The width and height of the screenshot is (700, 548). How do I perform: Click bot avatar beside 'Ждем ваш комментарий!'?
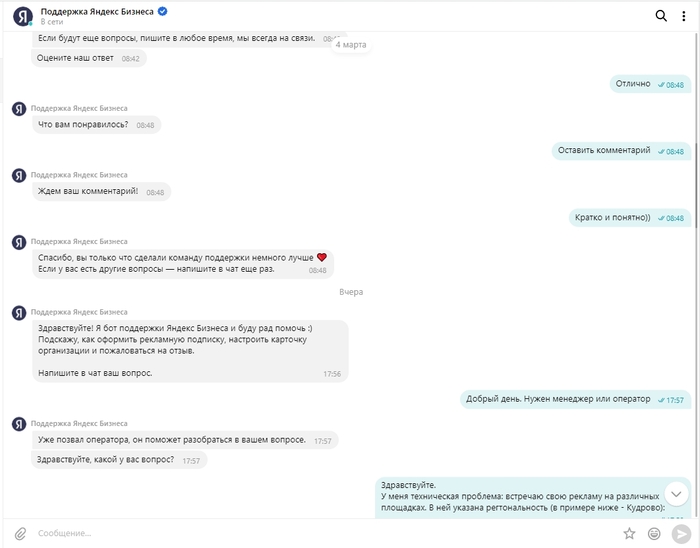(19, 175)
